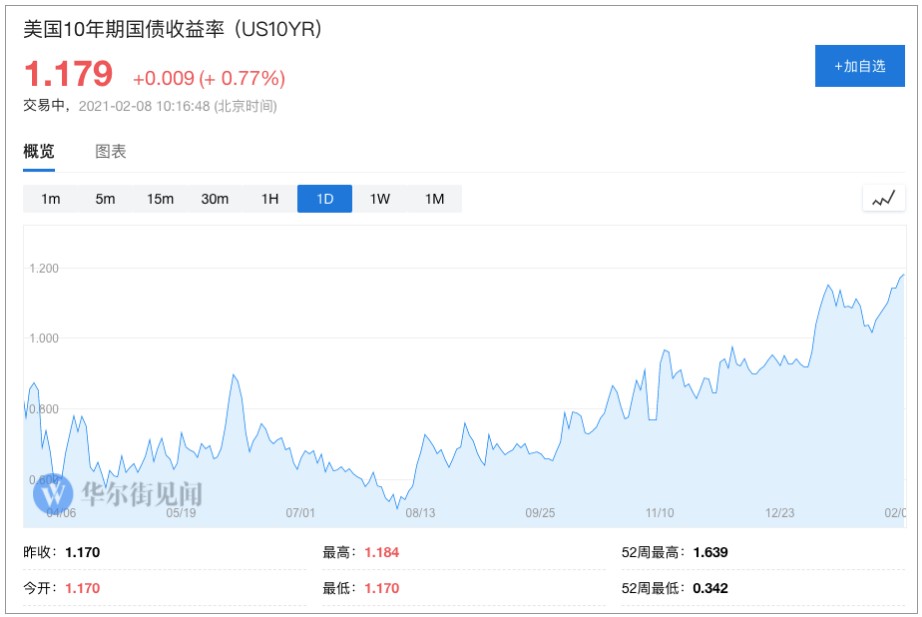Select the 1m interval
Screen dimensions: 922x617
pos(51,199)
